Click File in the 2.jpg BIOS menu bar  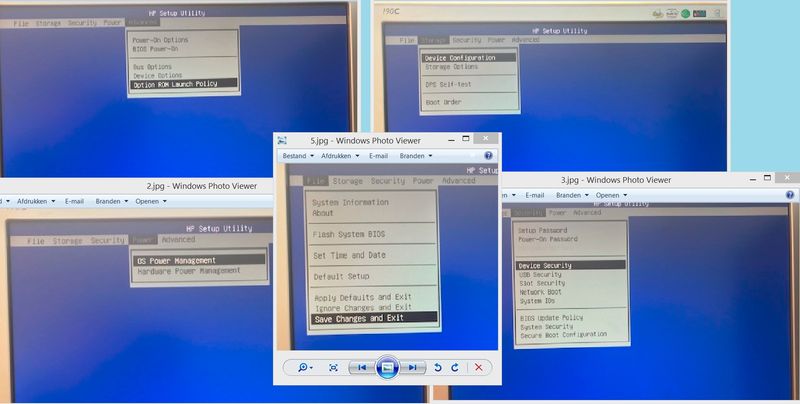pos(36,241)
